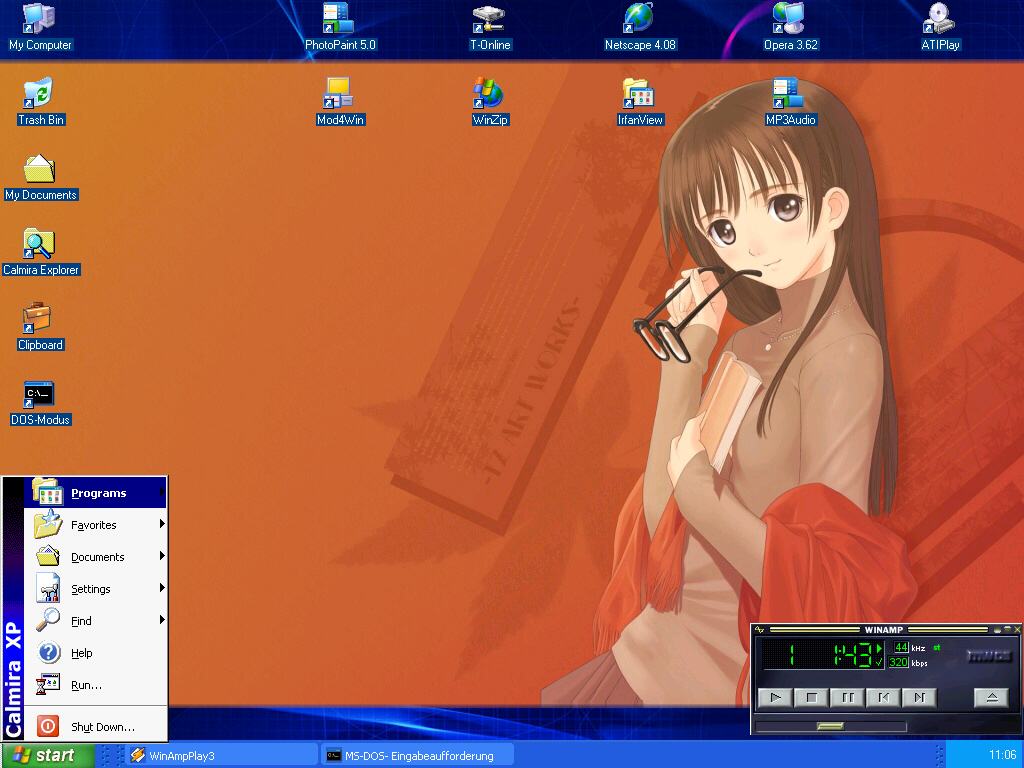This screenshot has width=1024, height=768.
Task: Select the Trash Bin icon
Action: coord(40,102)
